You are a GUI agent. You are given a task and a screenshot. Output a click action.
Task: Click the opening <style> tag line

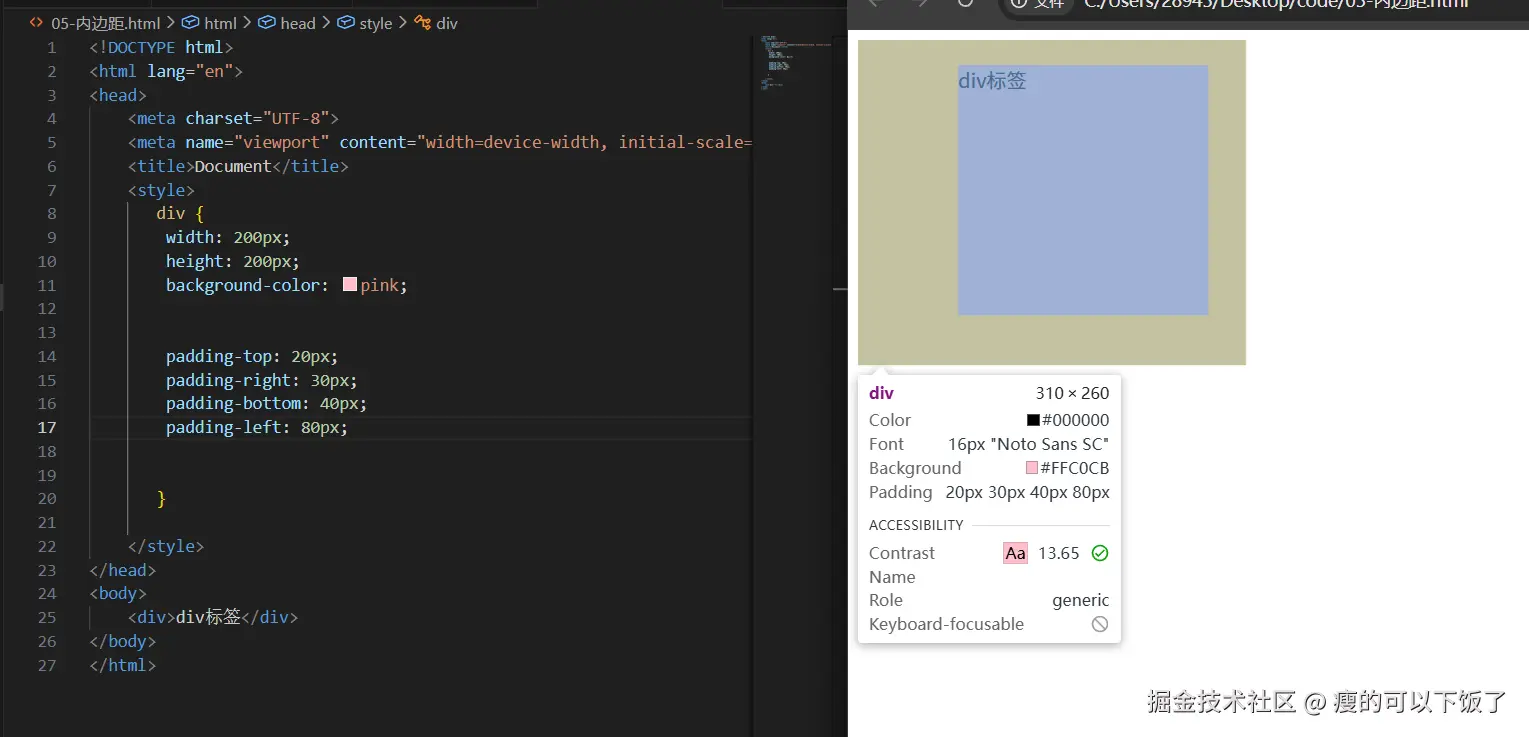[x=161, y=190]
